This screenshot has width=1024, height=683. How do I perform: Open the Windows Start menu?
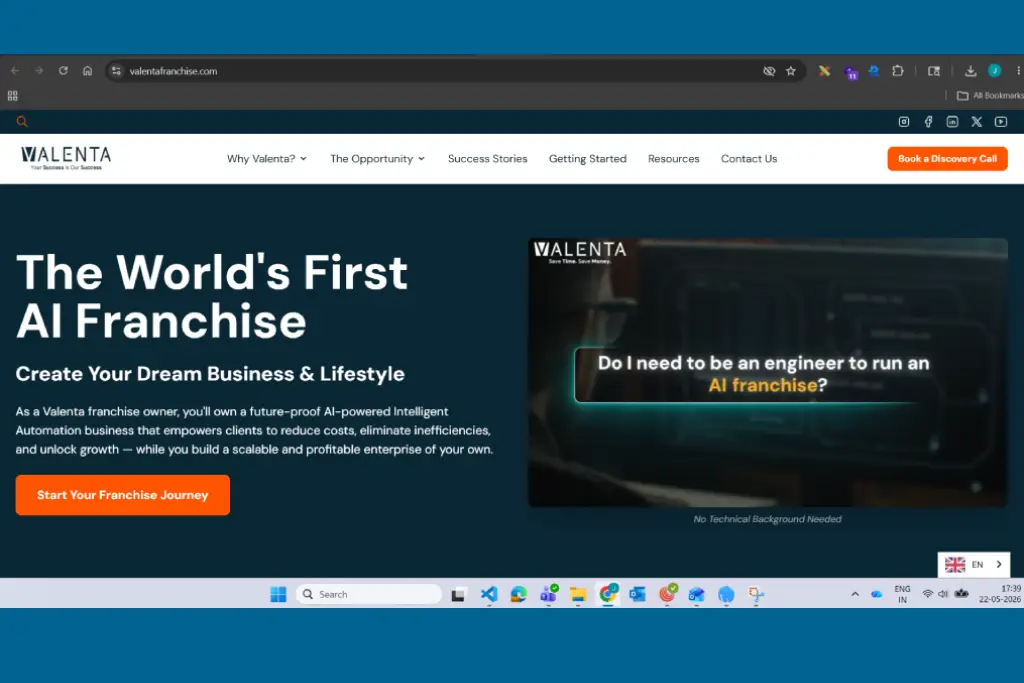[278, 594]
